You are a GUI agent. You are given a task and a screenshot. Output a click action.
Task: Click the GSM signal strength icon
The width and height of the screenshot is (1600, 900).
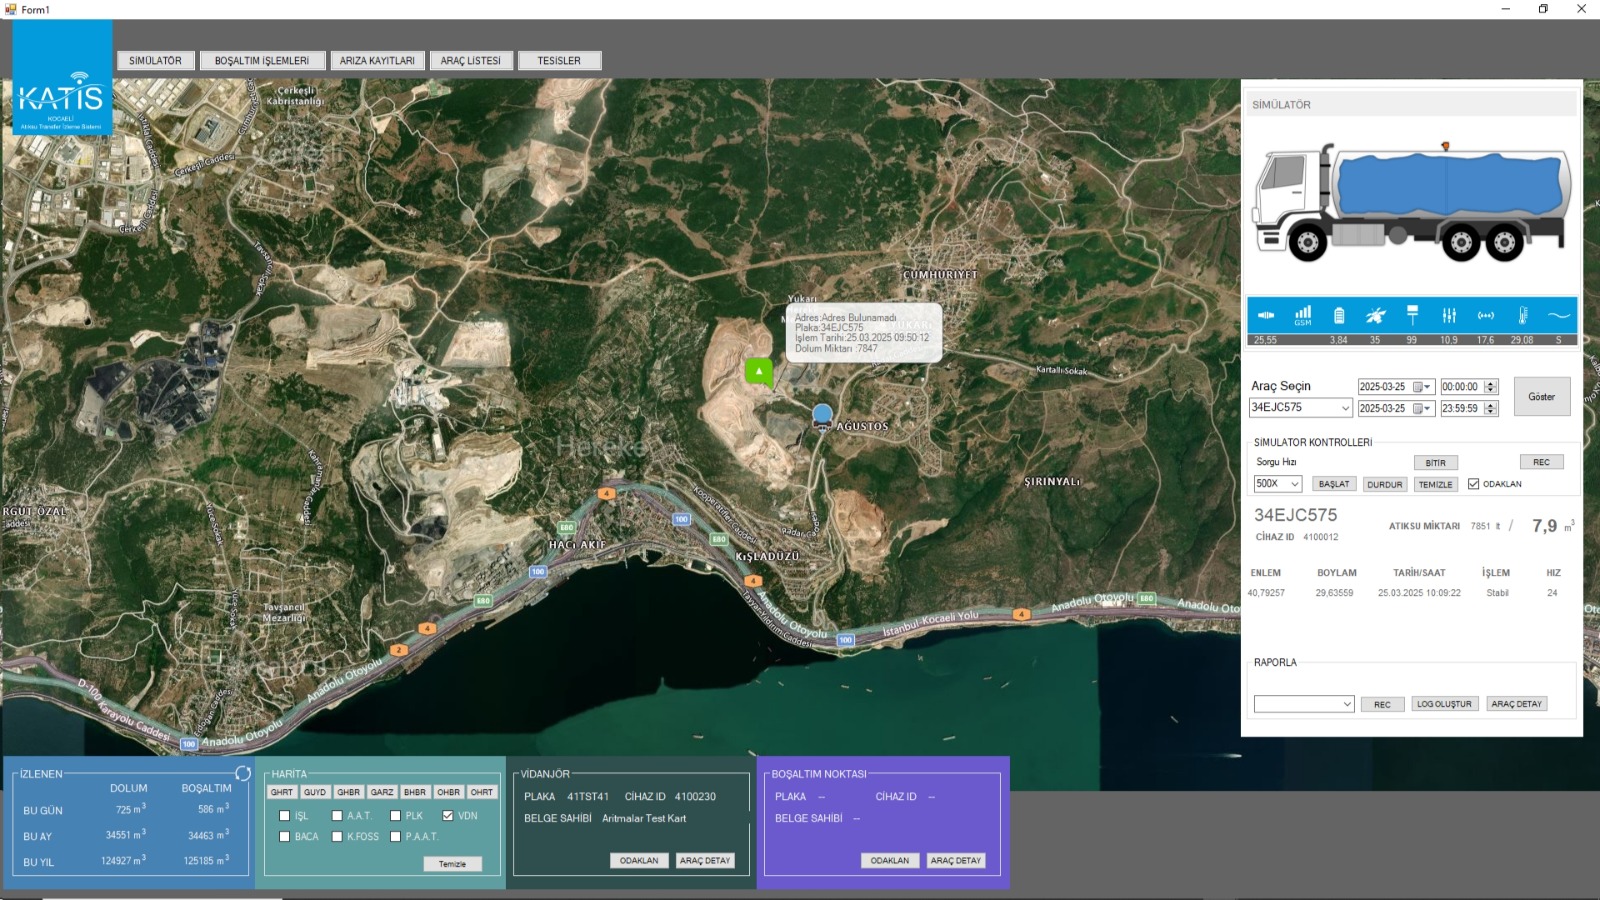1302,315
